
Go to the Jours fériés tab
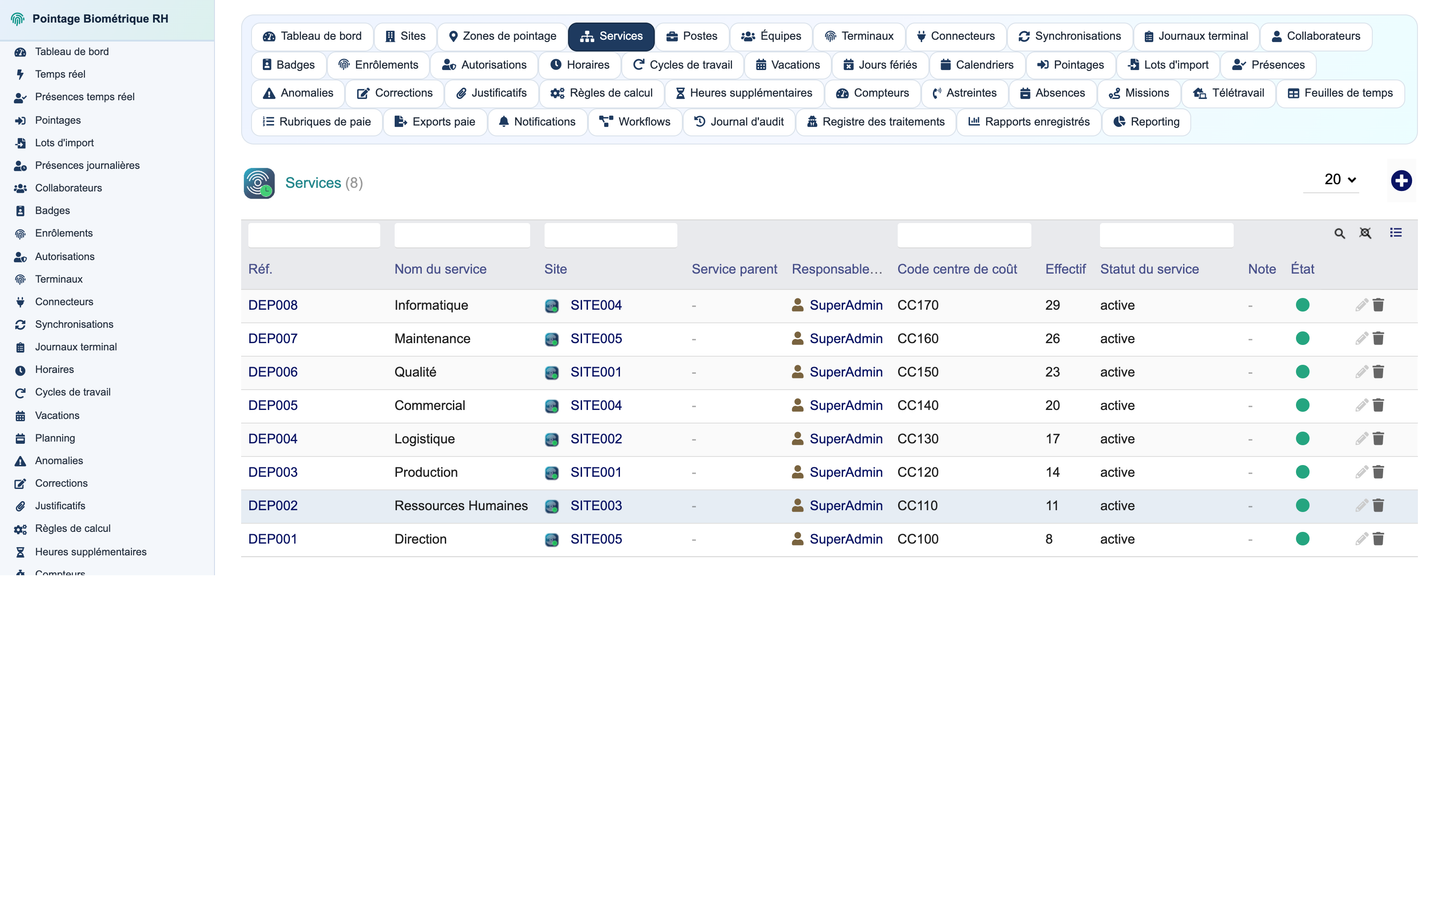[x=880, y=65]
